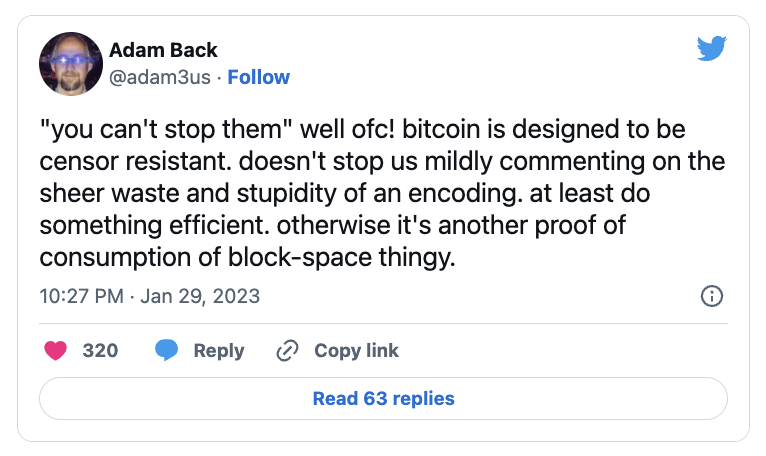Click the Adam Back display name

pos(163,50)
